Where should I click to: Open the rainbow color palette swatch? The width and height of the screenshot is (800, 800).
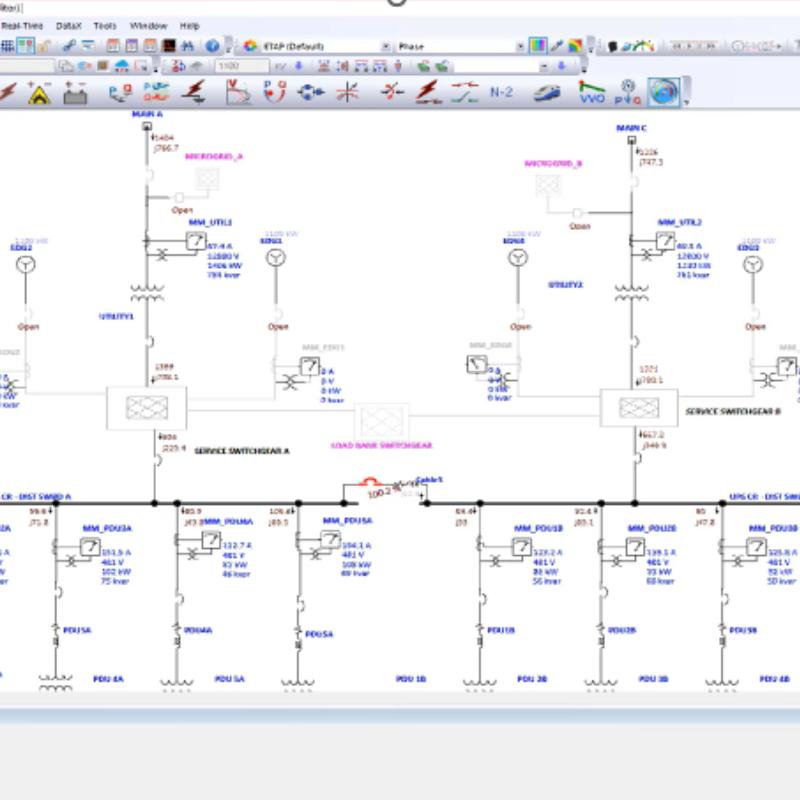[x=575, y=46]
